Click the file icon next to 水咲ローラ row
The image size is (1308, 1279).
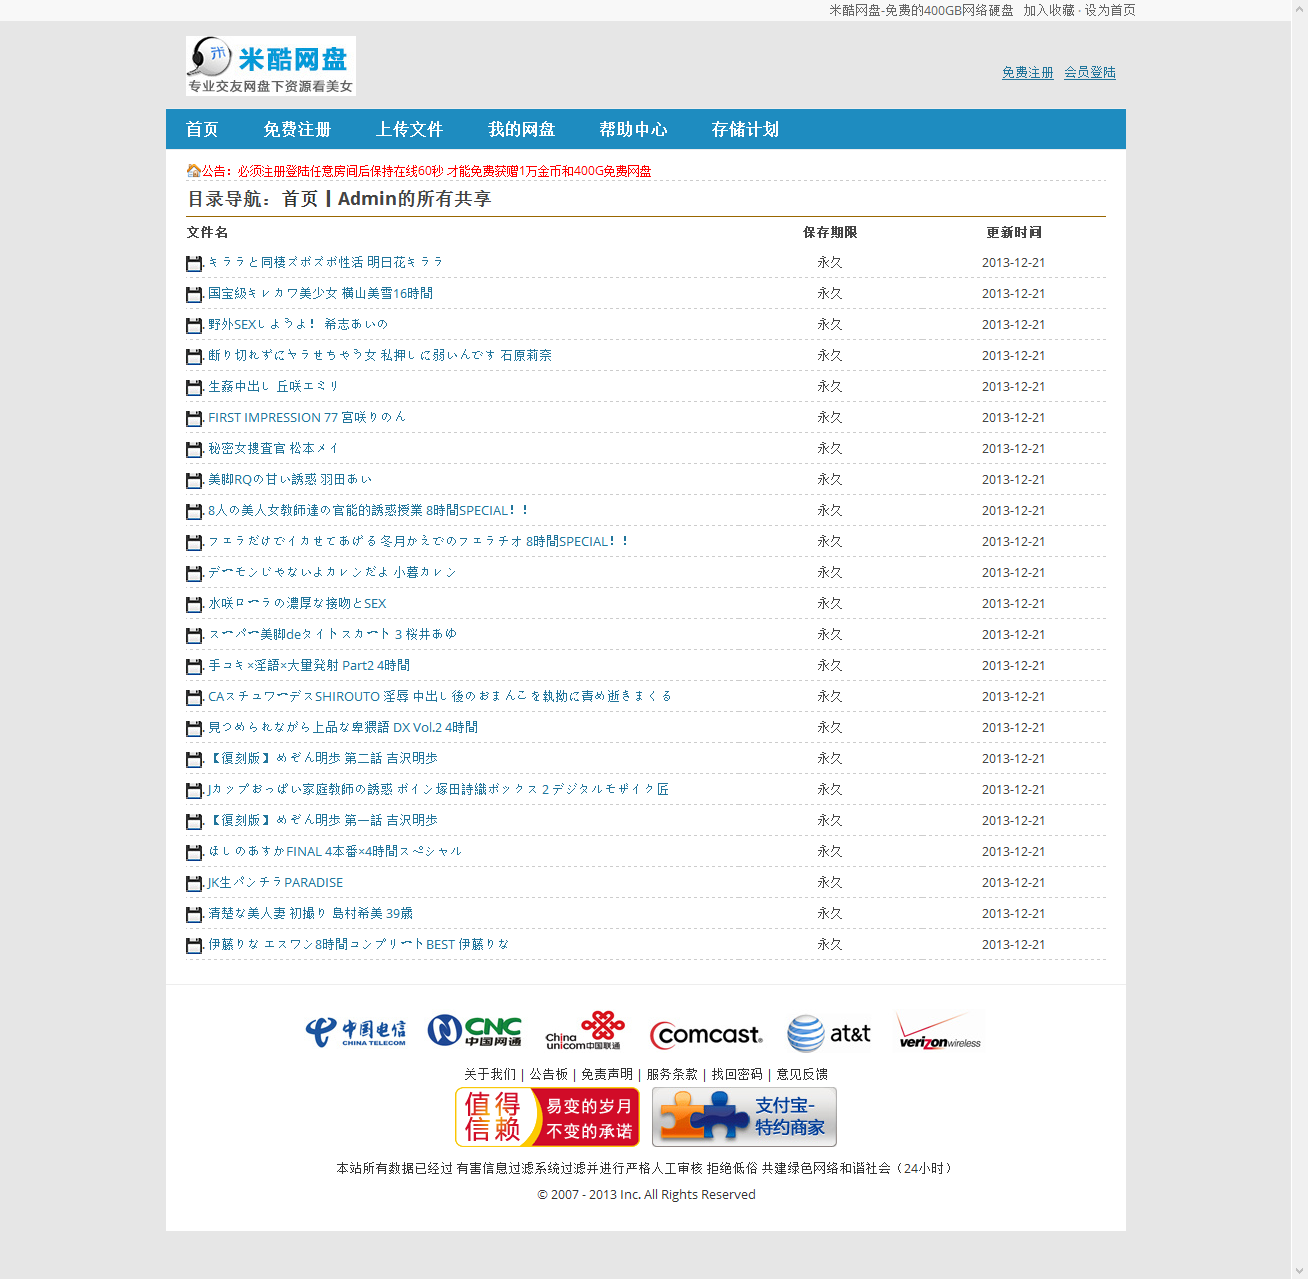click(x=194, y=604)
